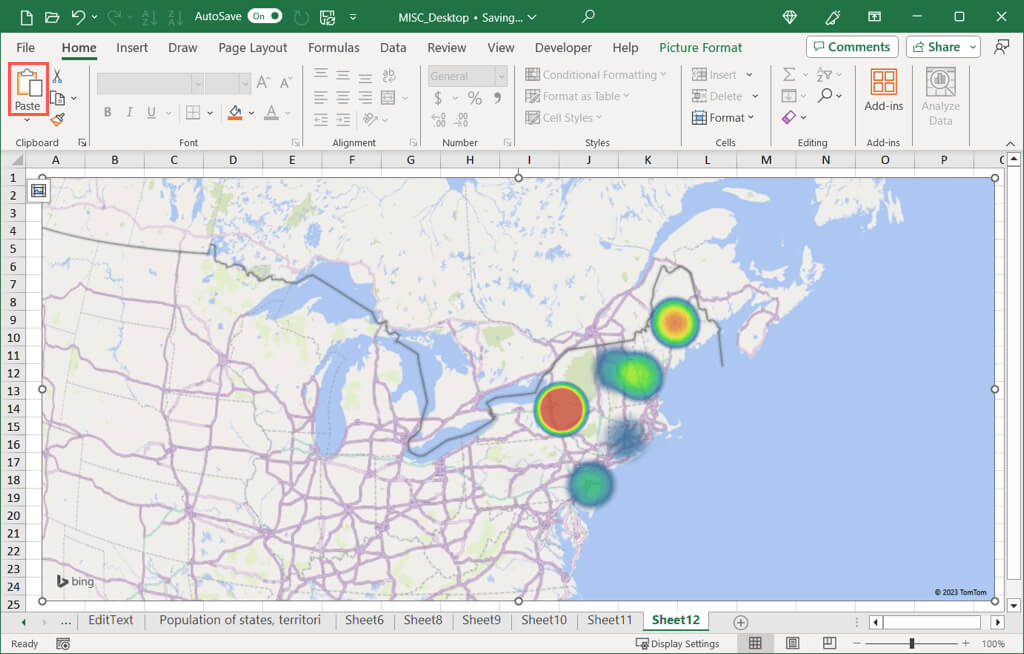
Task: Click the zoom slider in status bar
Action: [x=911, y=643]
